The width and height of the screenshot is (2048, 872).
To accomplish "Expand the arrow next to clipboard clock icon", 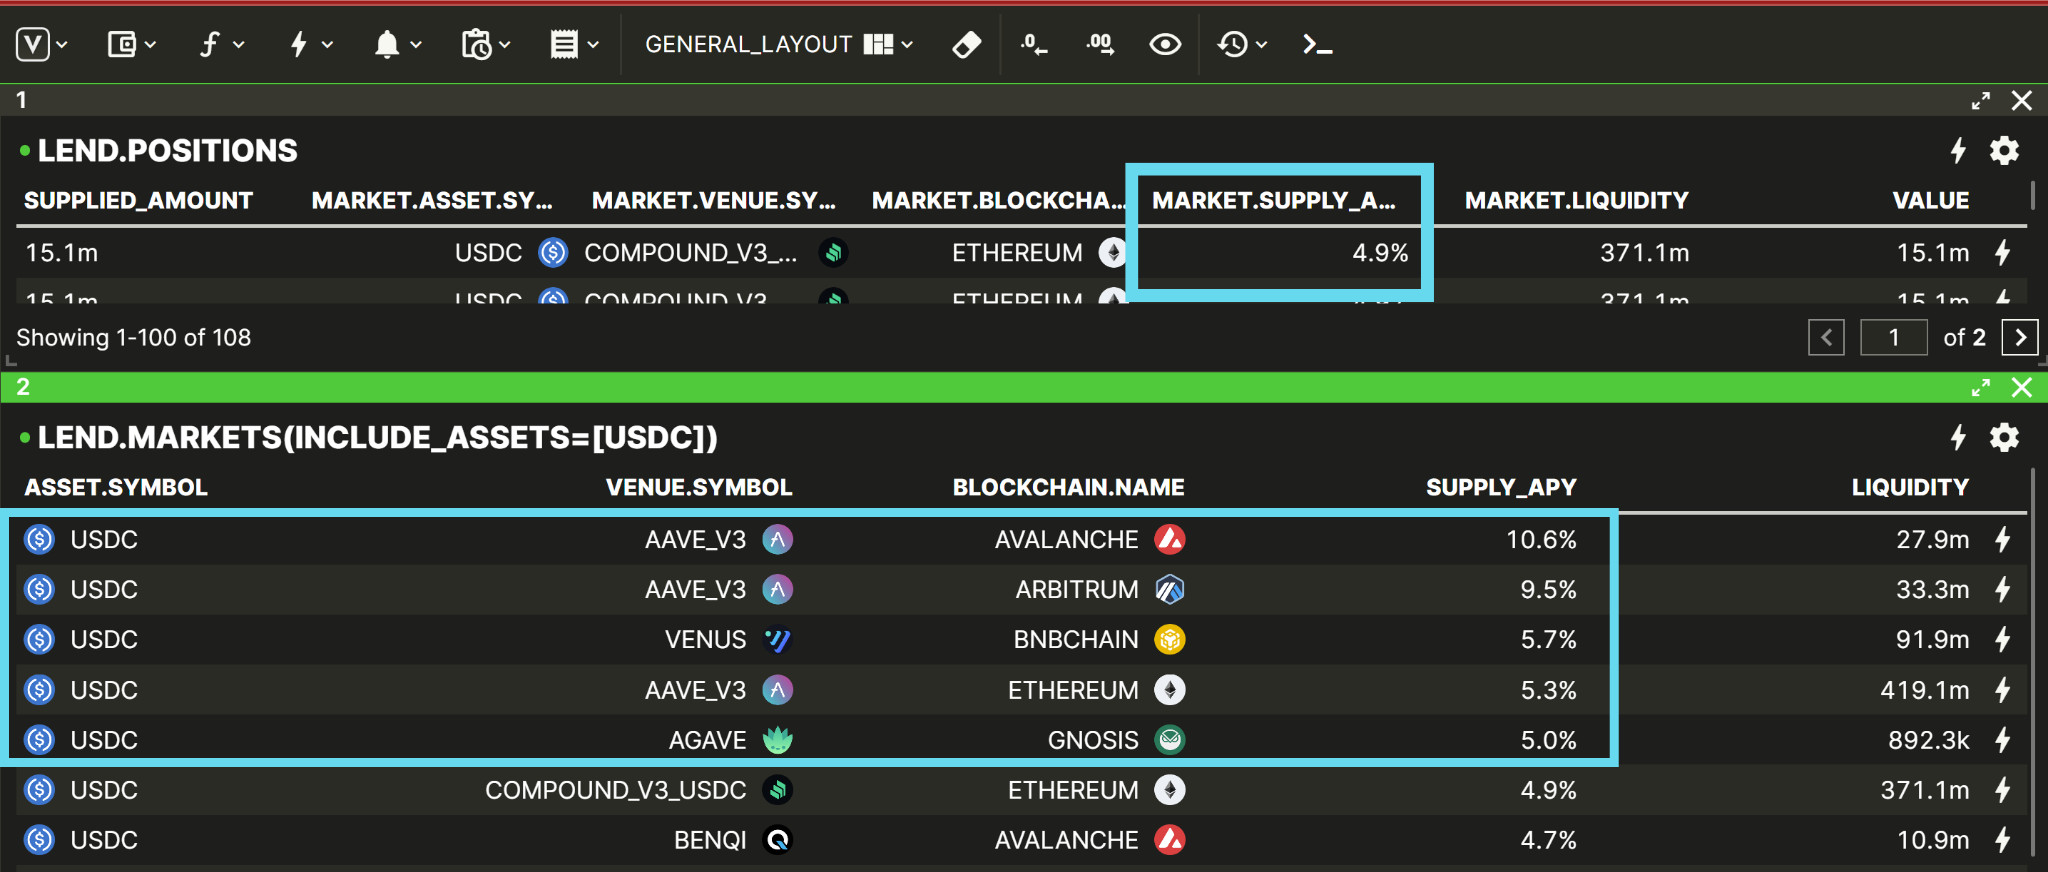I will [505, 45].
